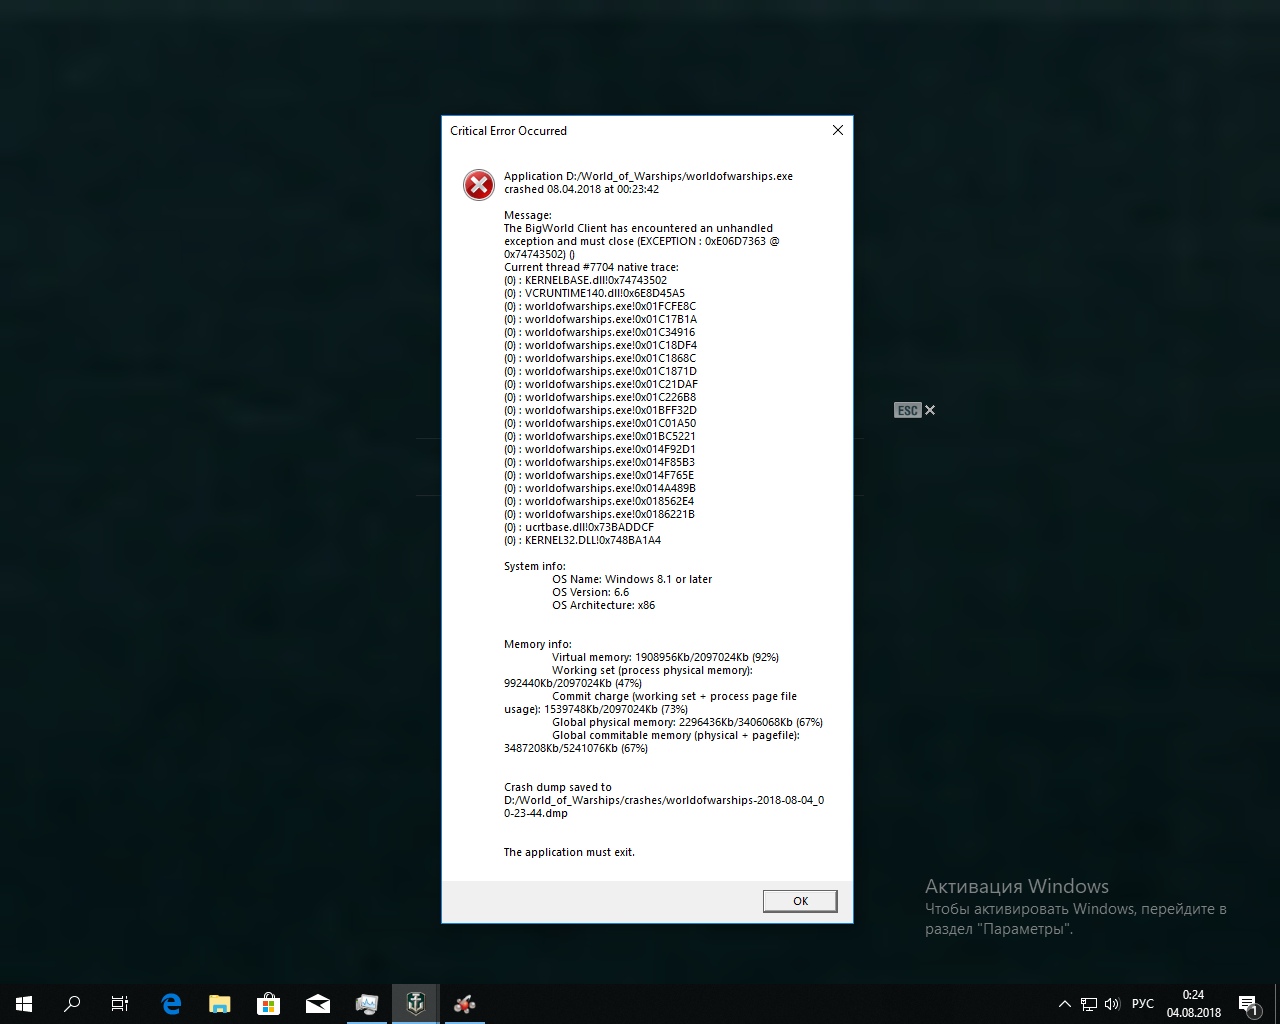Click the 'Critical Error Occurred' title text
1280x1024 pixels.
tap(508, 131)
